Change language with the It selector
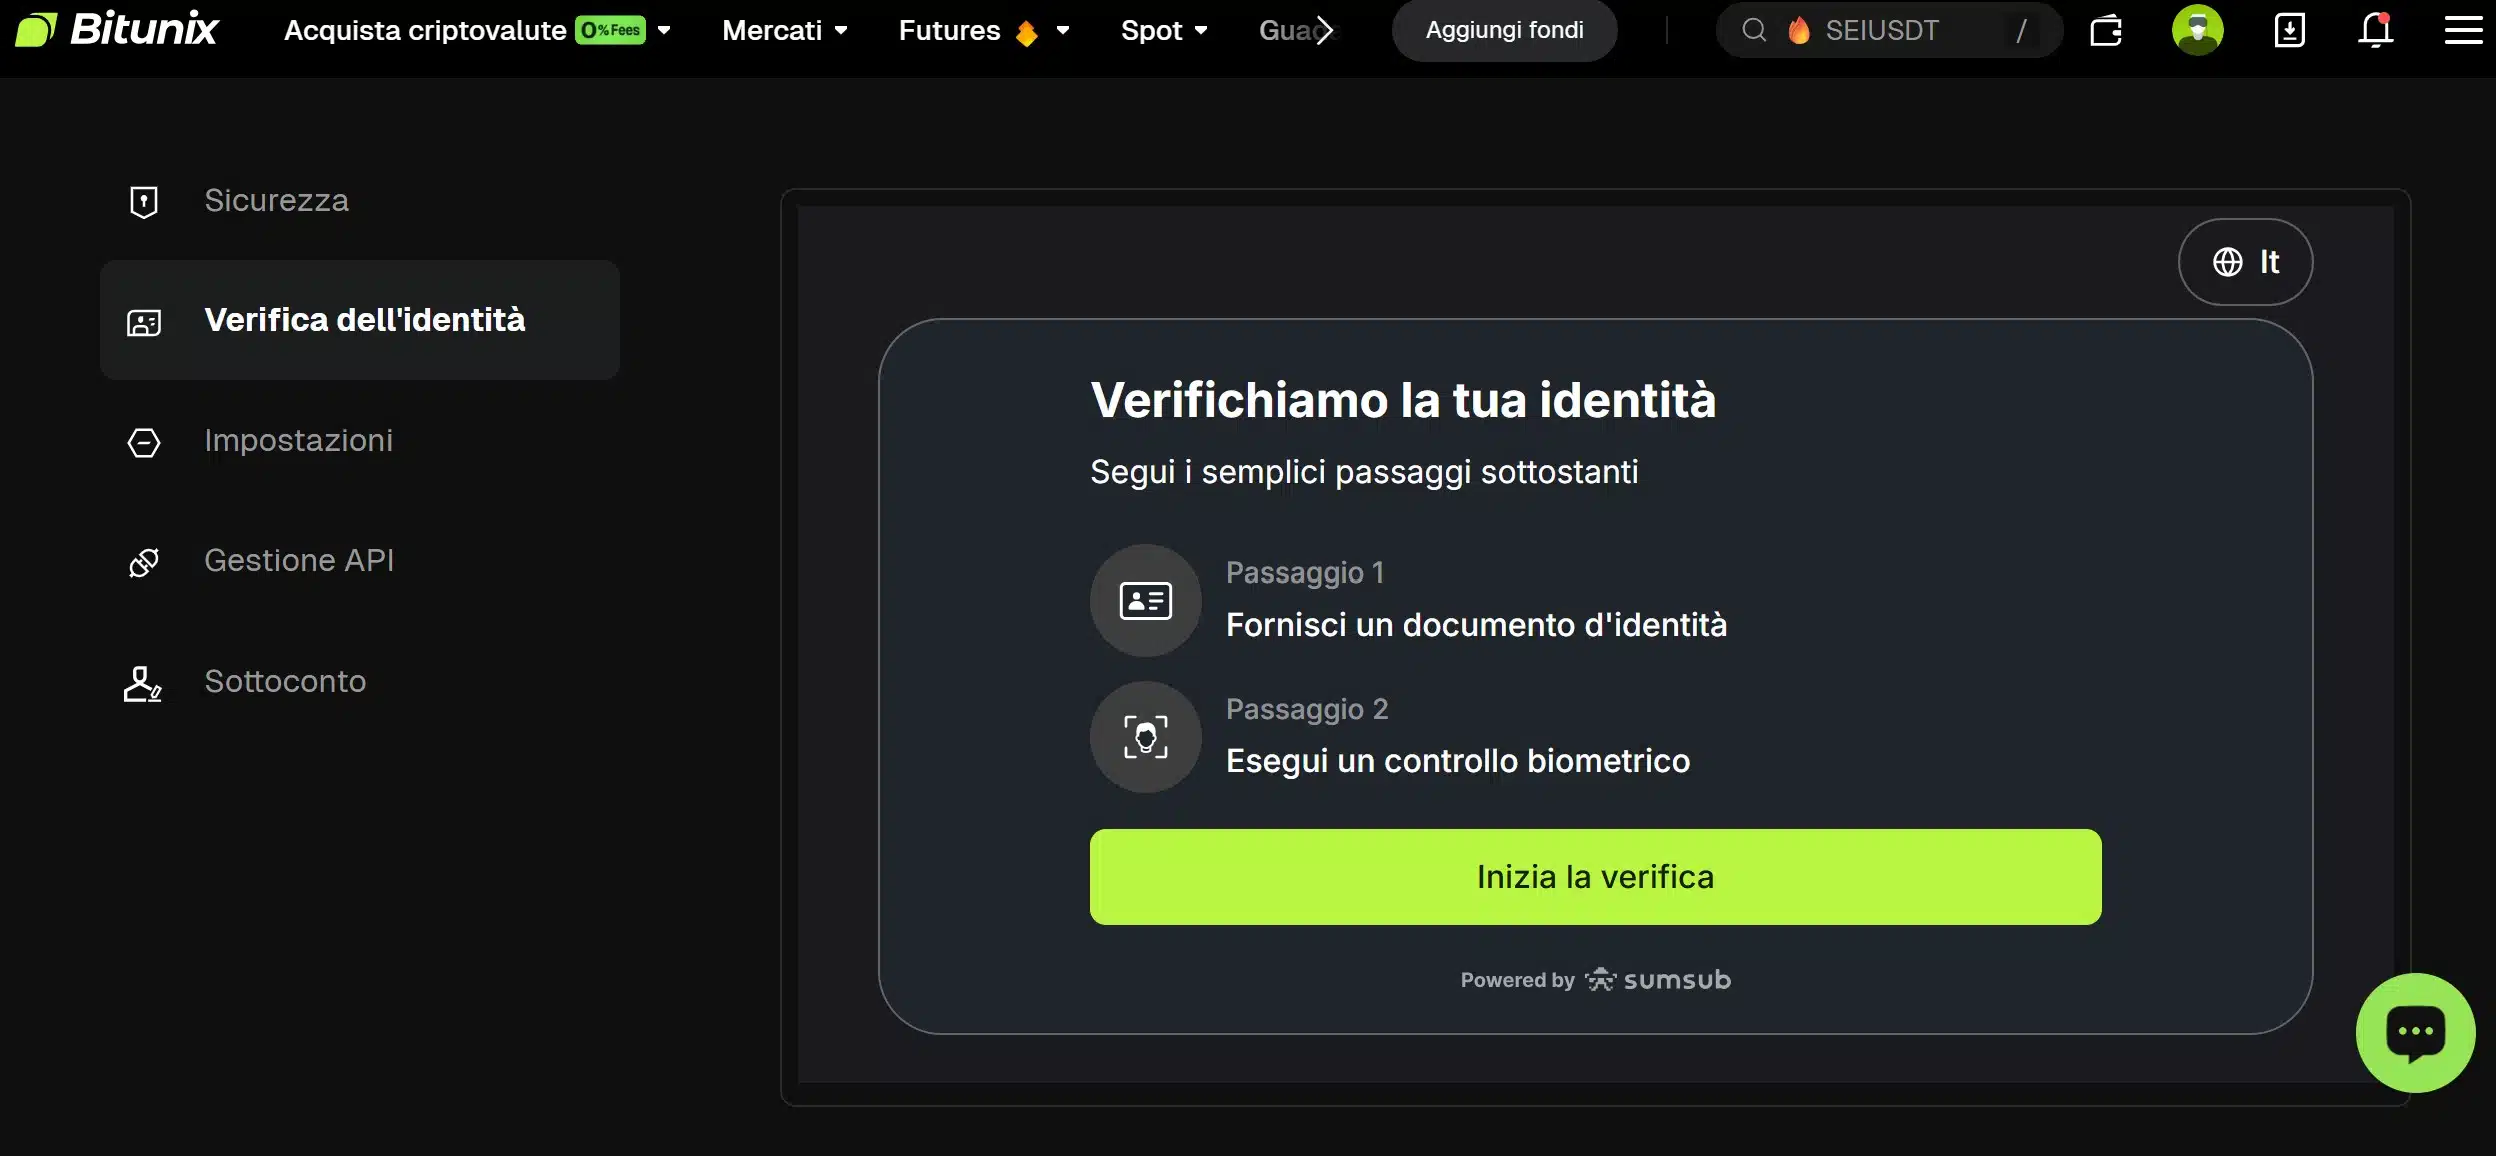The width and height of the screenshot is (2496, 1156). 2244,261
